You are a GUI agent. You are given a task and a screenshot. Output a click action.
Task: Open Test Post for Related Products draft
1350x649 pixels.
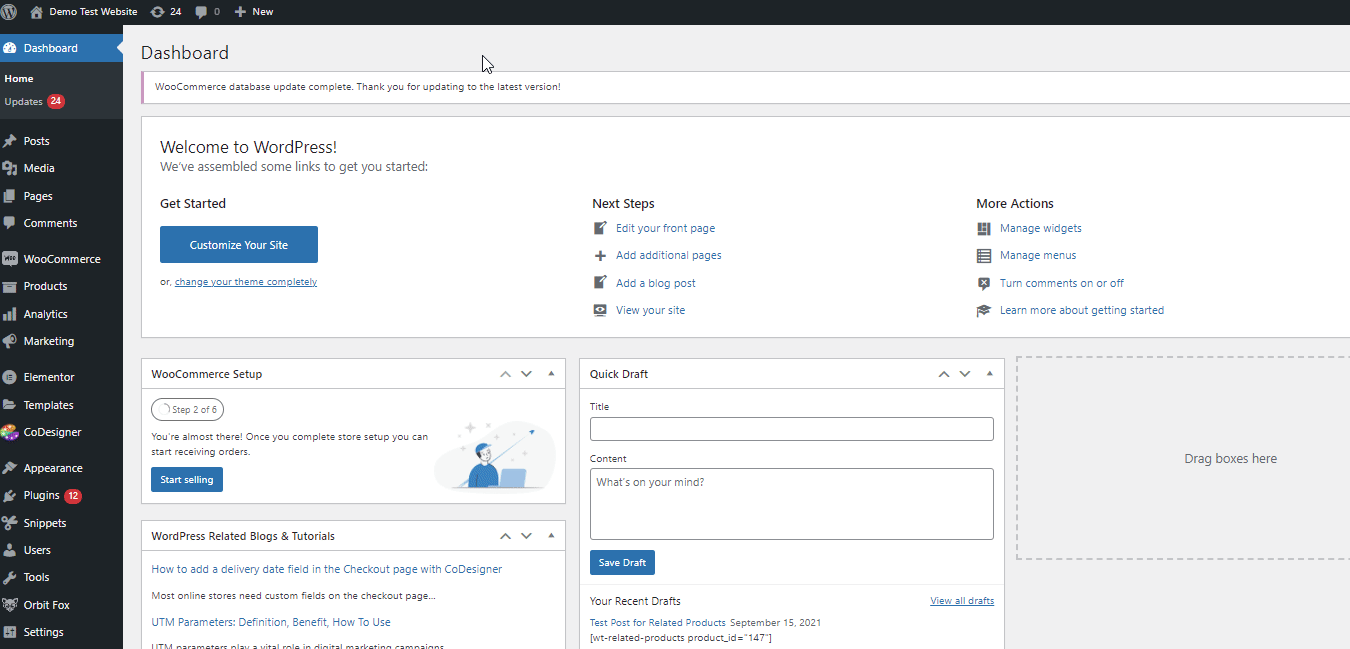658,622
